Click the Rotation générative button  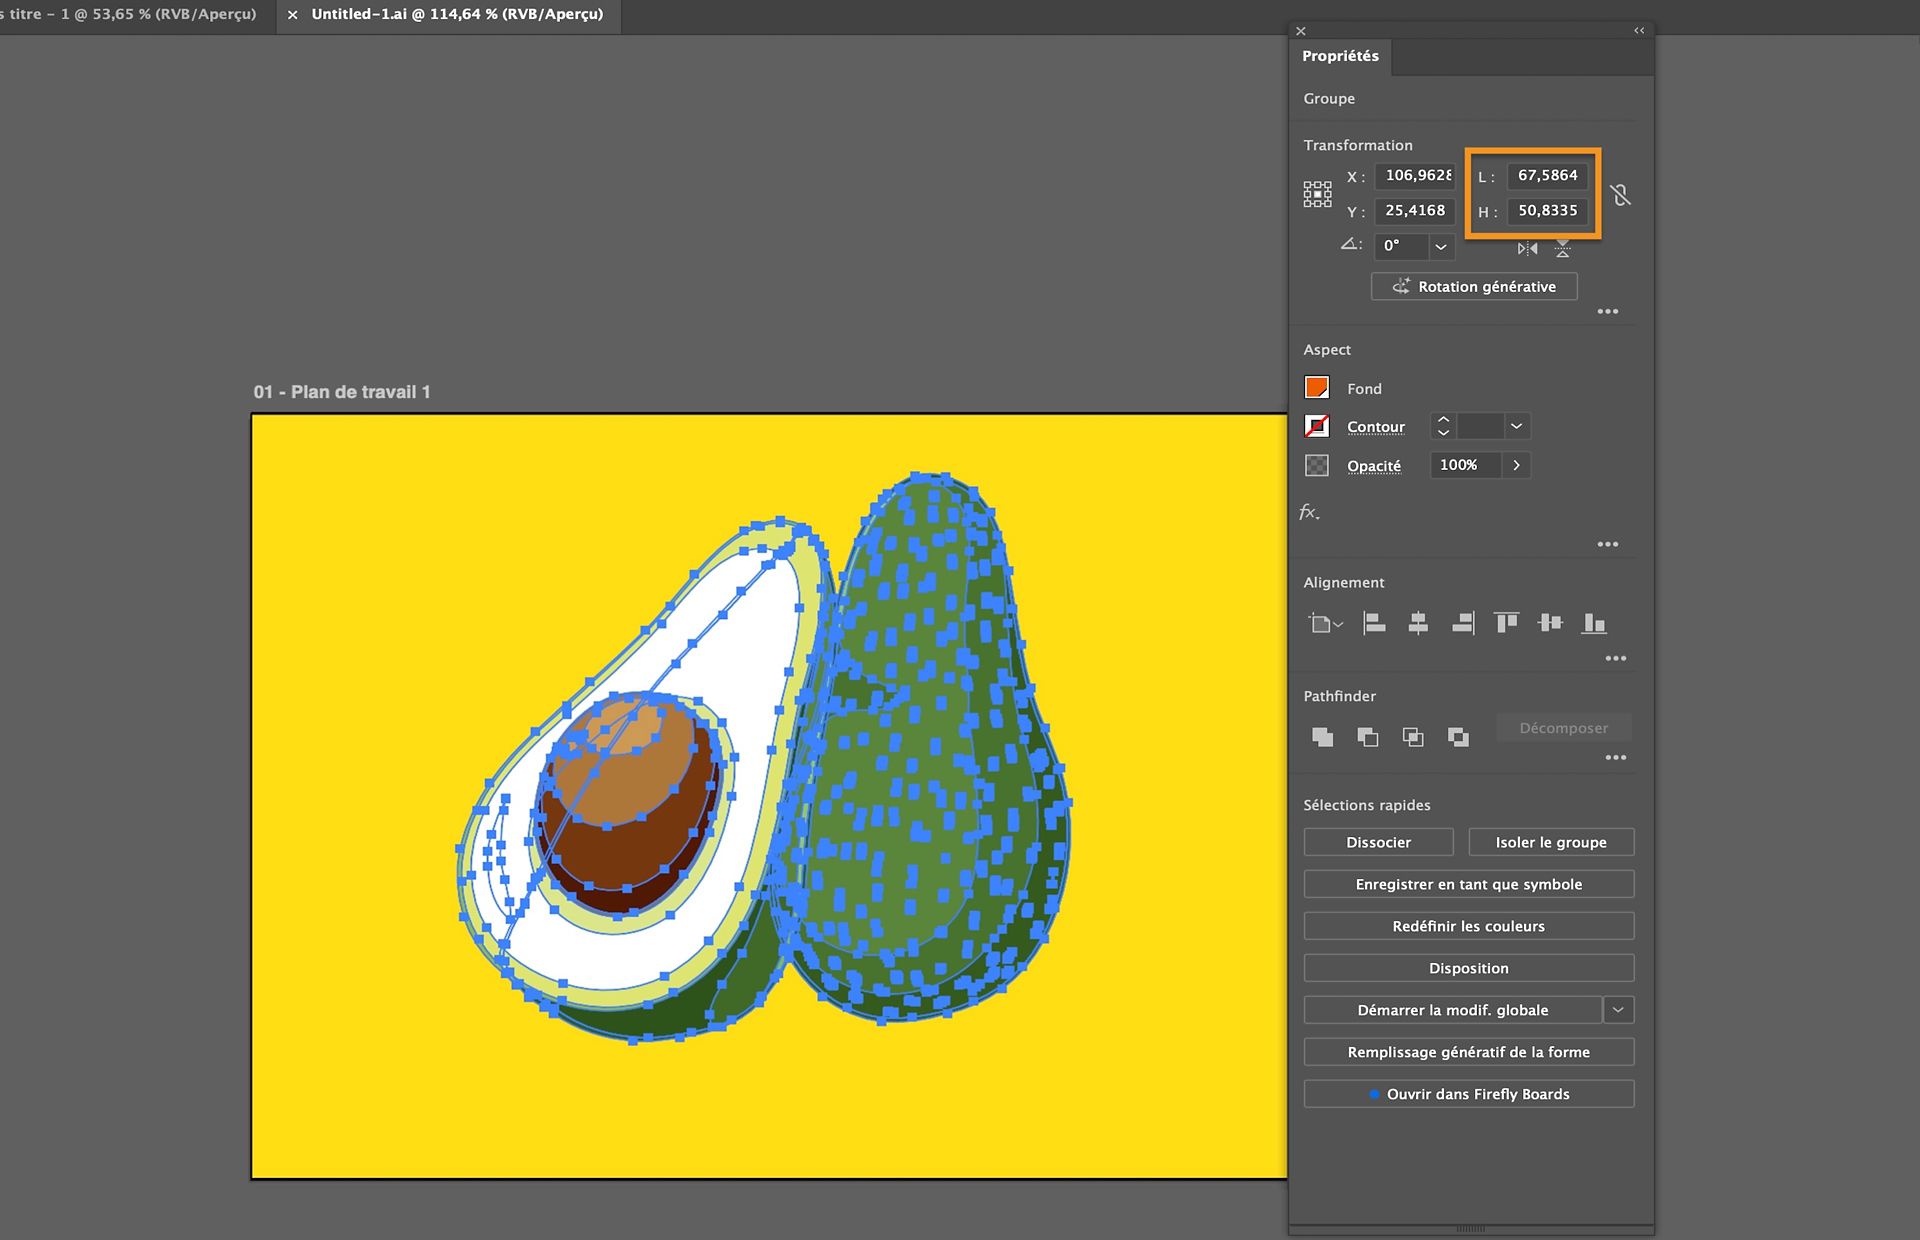(1474, 286)
